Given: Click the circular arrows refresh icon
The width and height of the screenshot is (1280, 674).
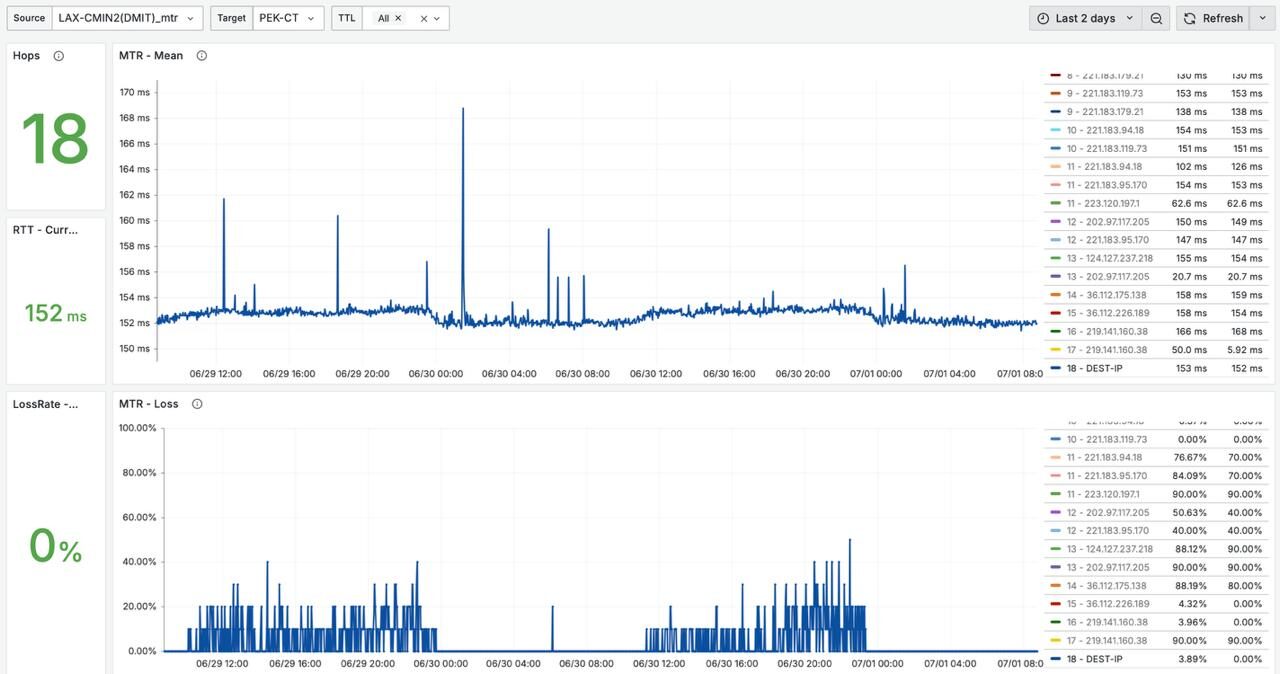Looking at the screenshot, I should point(1190,18).
